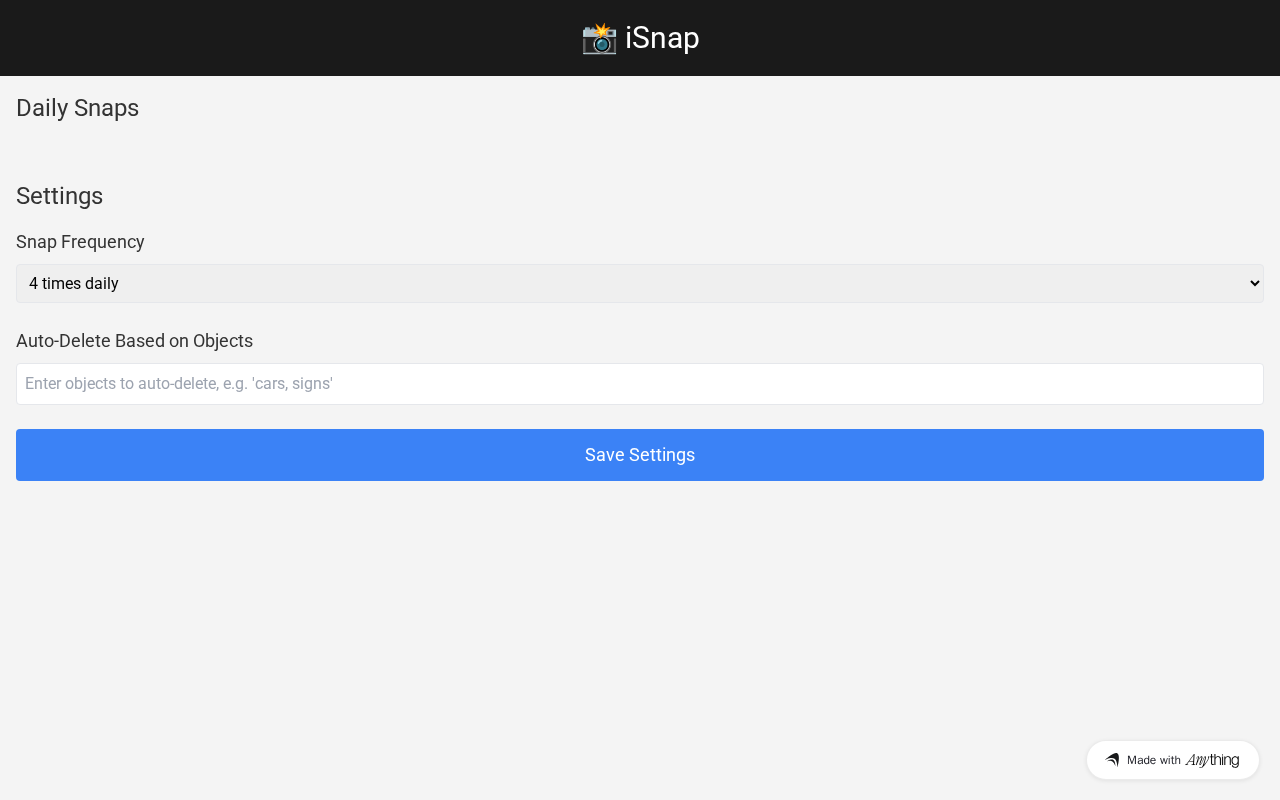
Task: Click the iSnap title in header
Action: (x=662, y=38)
